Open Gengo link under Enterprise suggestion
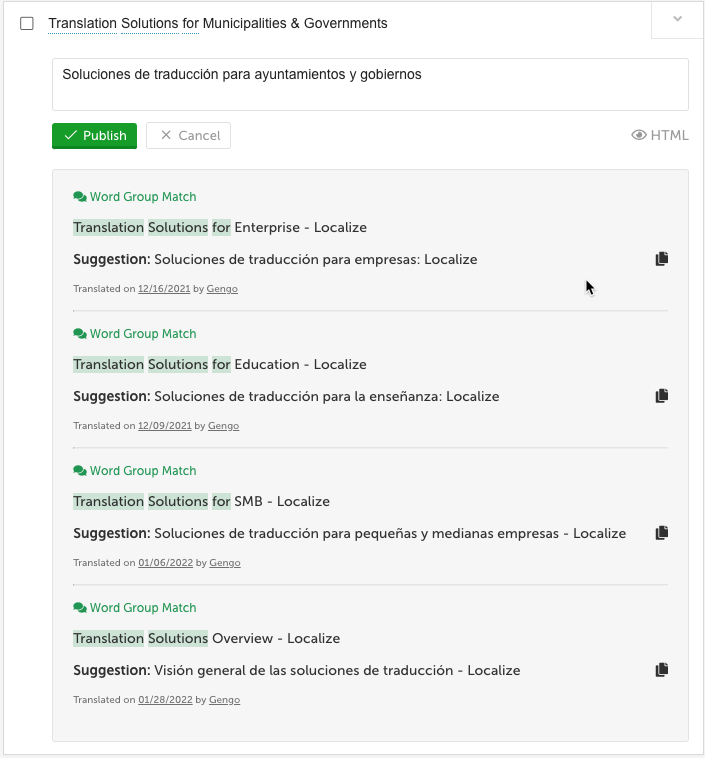The height and width of the screenshot is (758, 705). 222,289
